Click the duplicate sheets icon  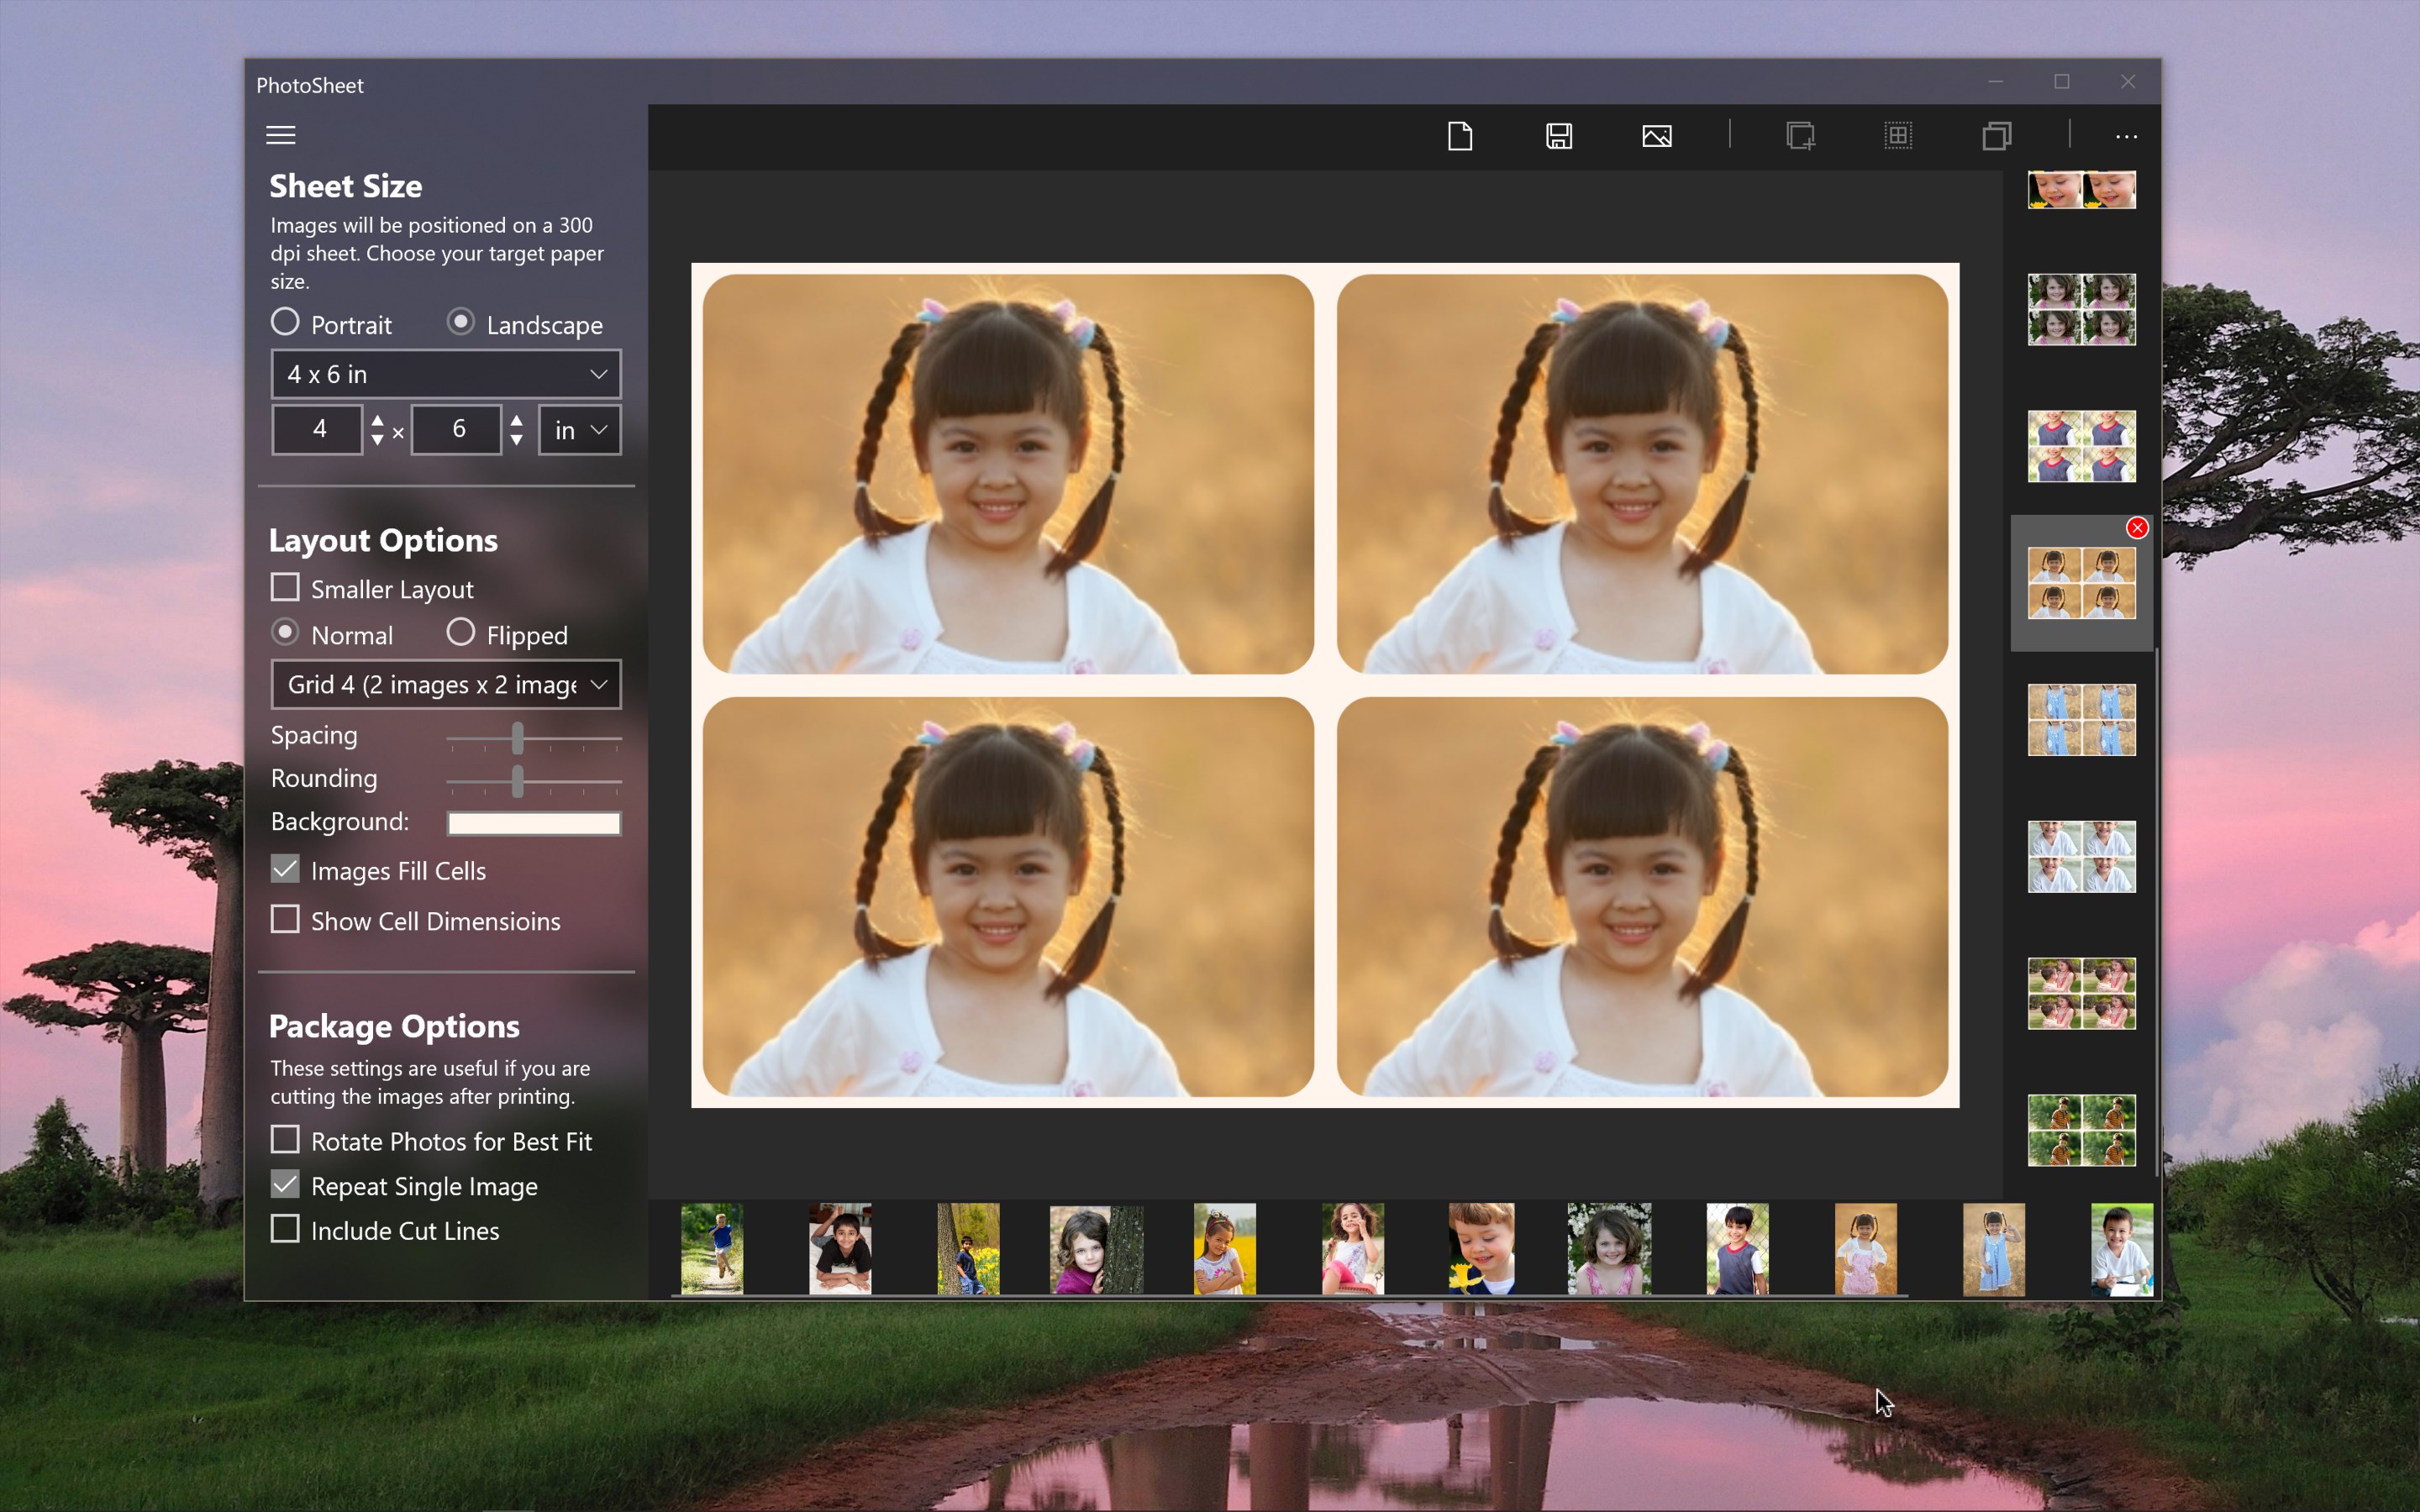tap(1996, 136)
